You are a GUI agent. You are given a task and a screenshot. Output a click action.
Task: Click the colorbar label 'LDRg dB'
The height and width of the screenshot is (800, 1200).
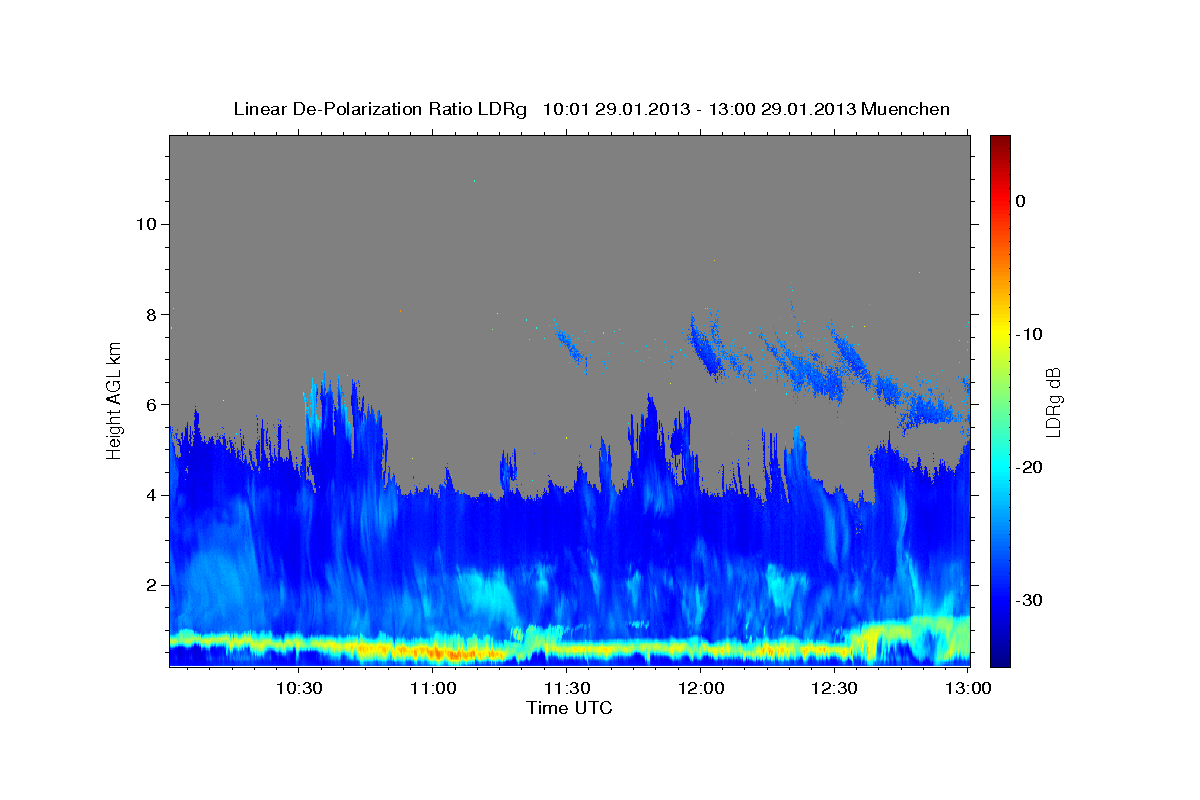(x=1052, y=402)
